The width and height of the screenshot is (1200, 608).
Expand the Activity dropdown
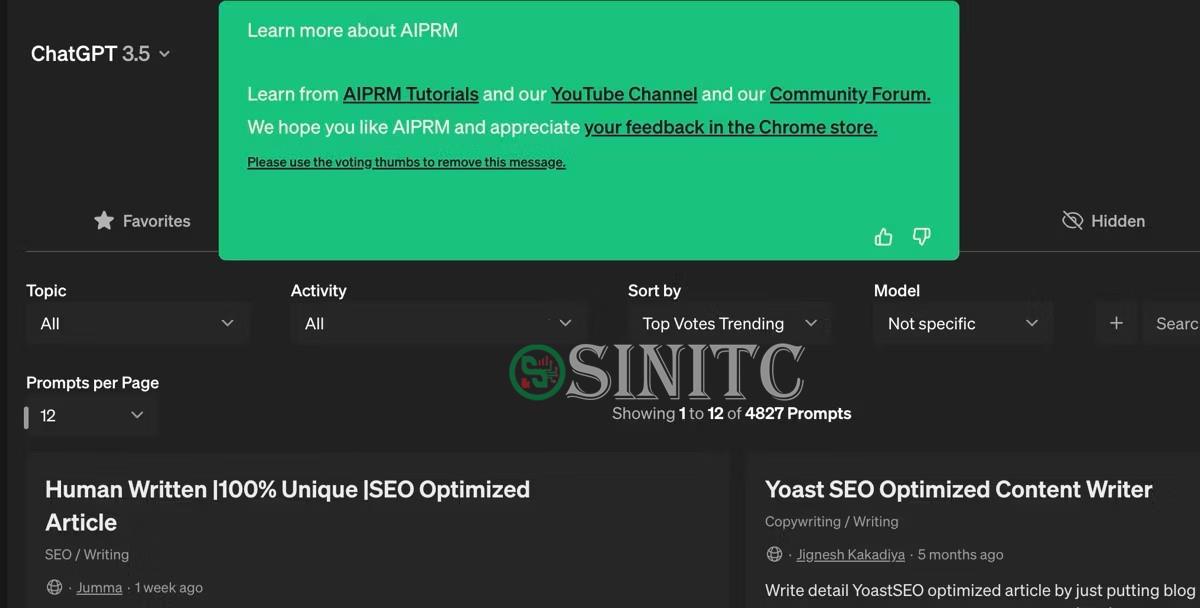437,323
